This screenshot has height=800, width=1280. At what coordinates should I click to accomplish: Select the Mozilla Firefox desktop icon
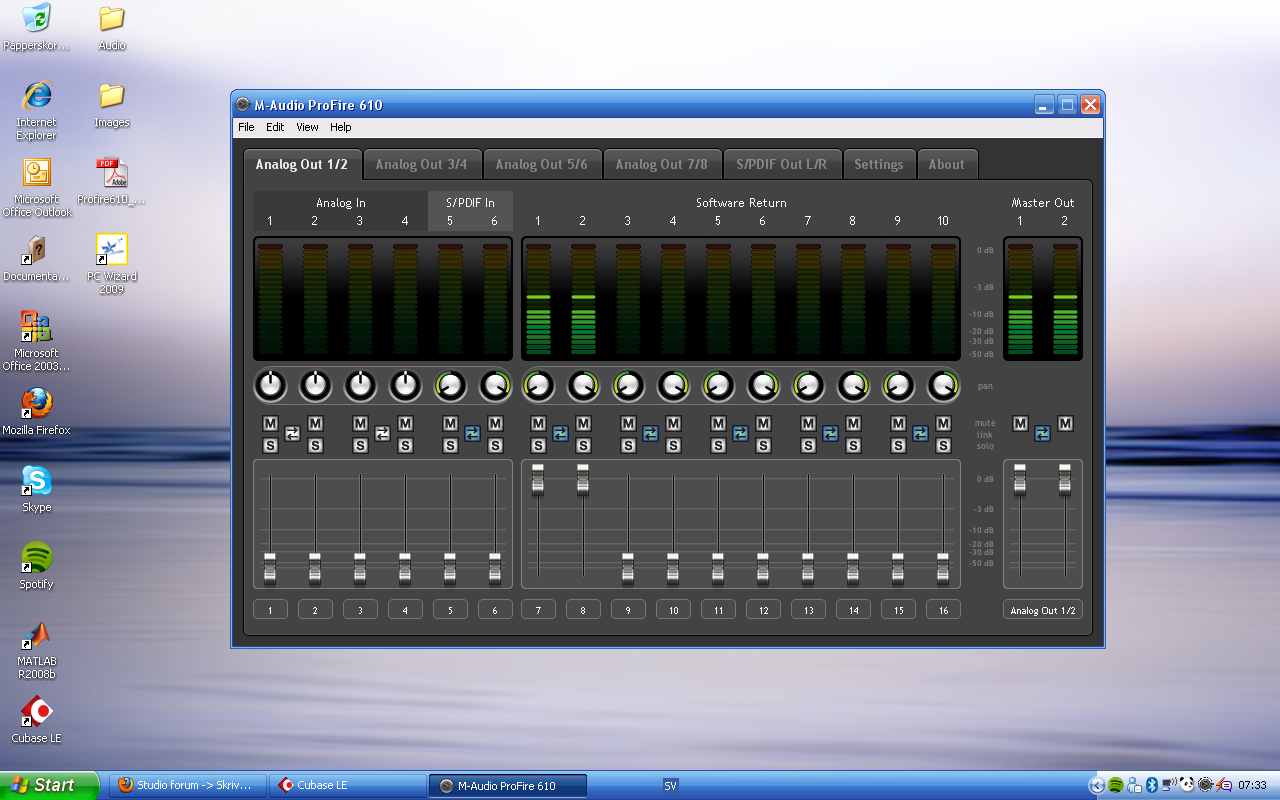point(37,411)
